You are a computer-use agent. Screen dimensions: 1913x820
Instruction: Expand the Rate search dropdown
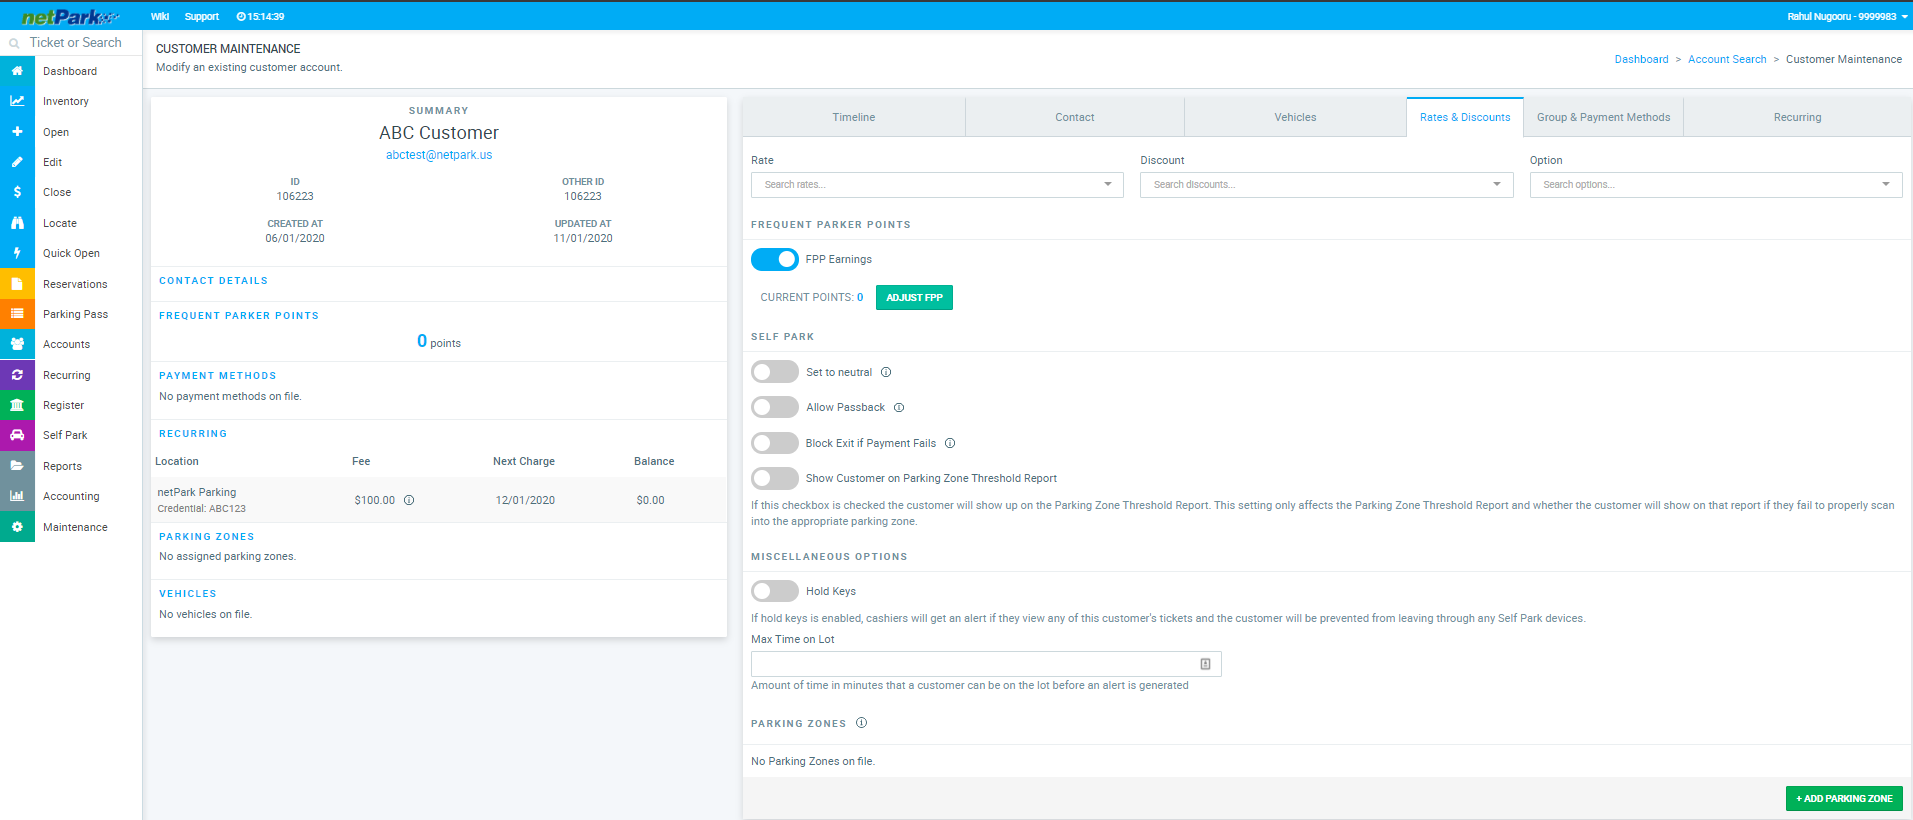point(937,185)
